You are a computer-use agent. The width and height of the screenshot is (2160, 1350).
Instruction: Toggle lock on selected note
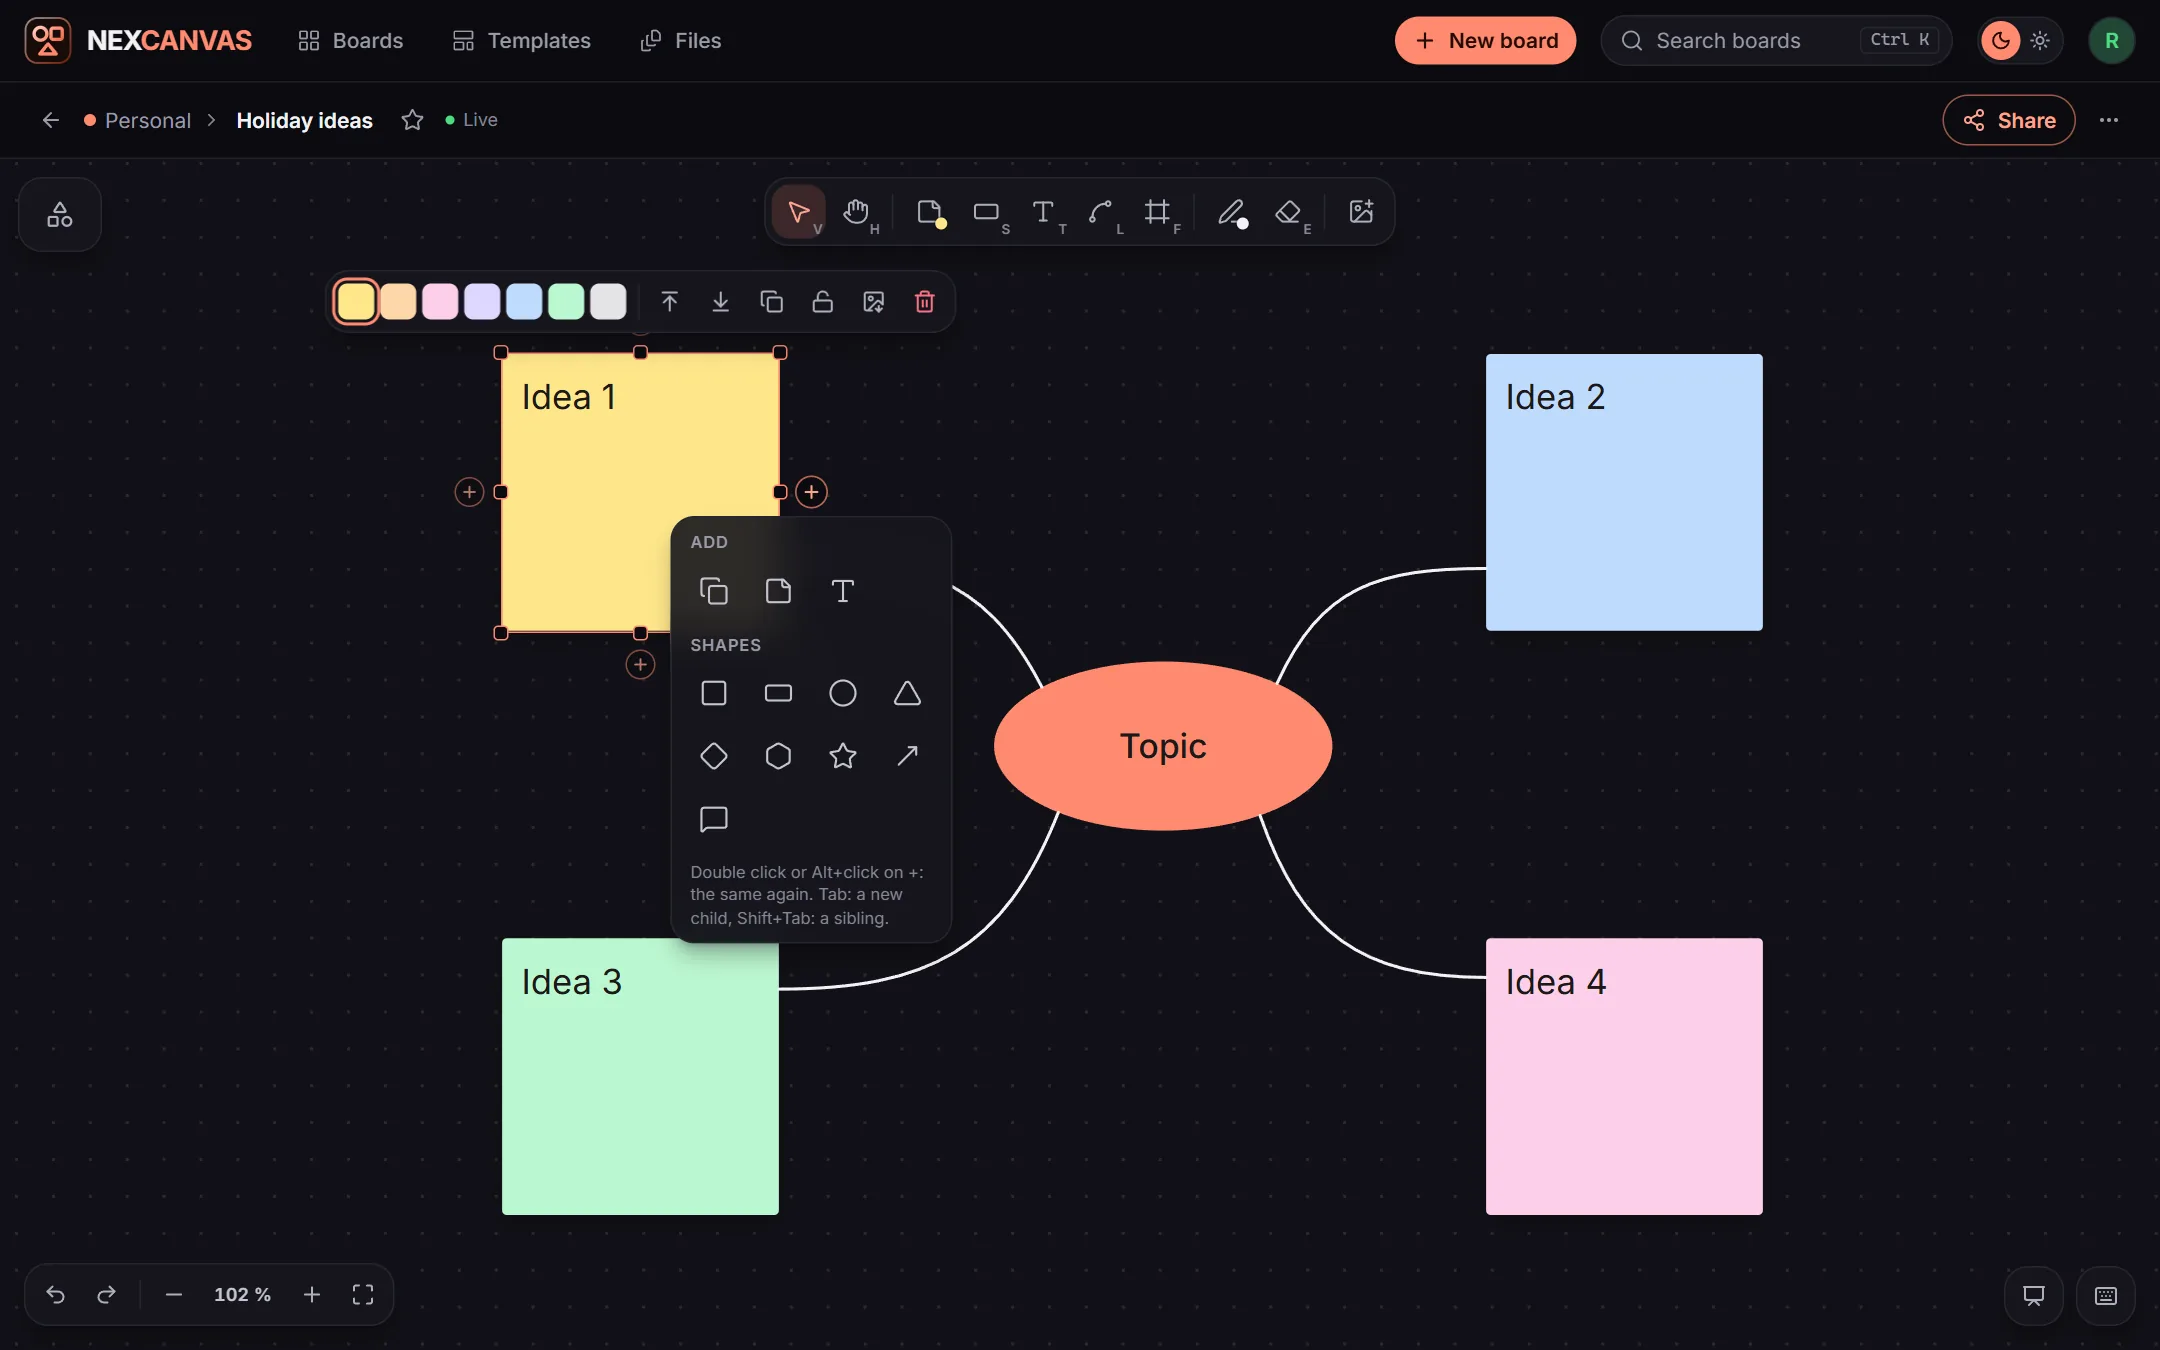(823, 302)
